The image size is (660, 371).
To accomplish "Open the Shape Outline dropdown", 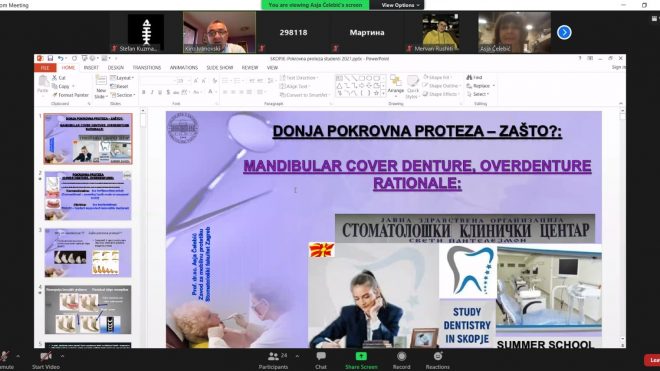I will (442, 86).
